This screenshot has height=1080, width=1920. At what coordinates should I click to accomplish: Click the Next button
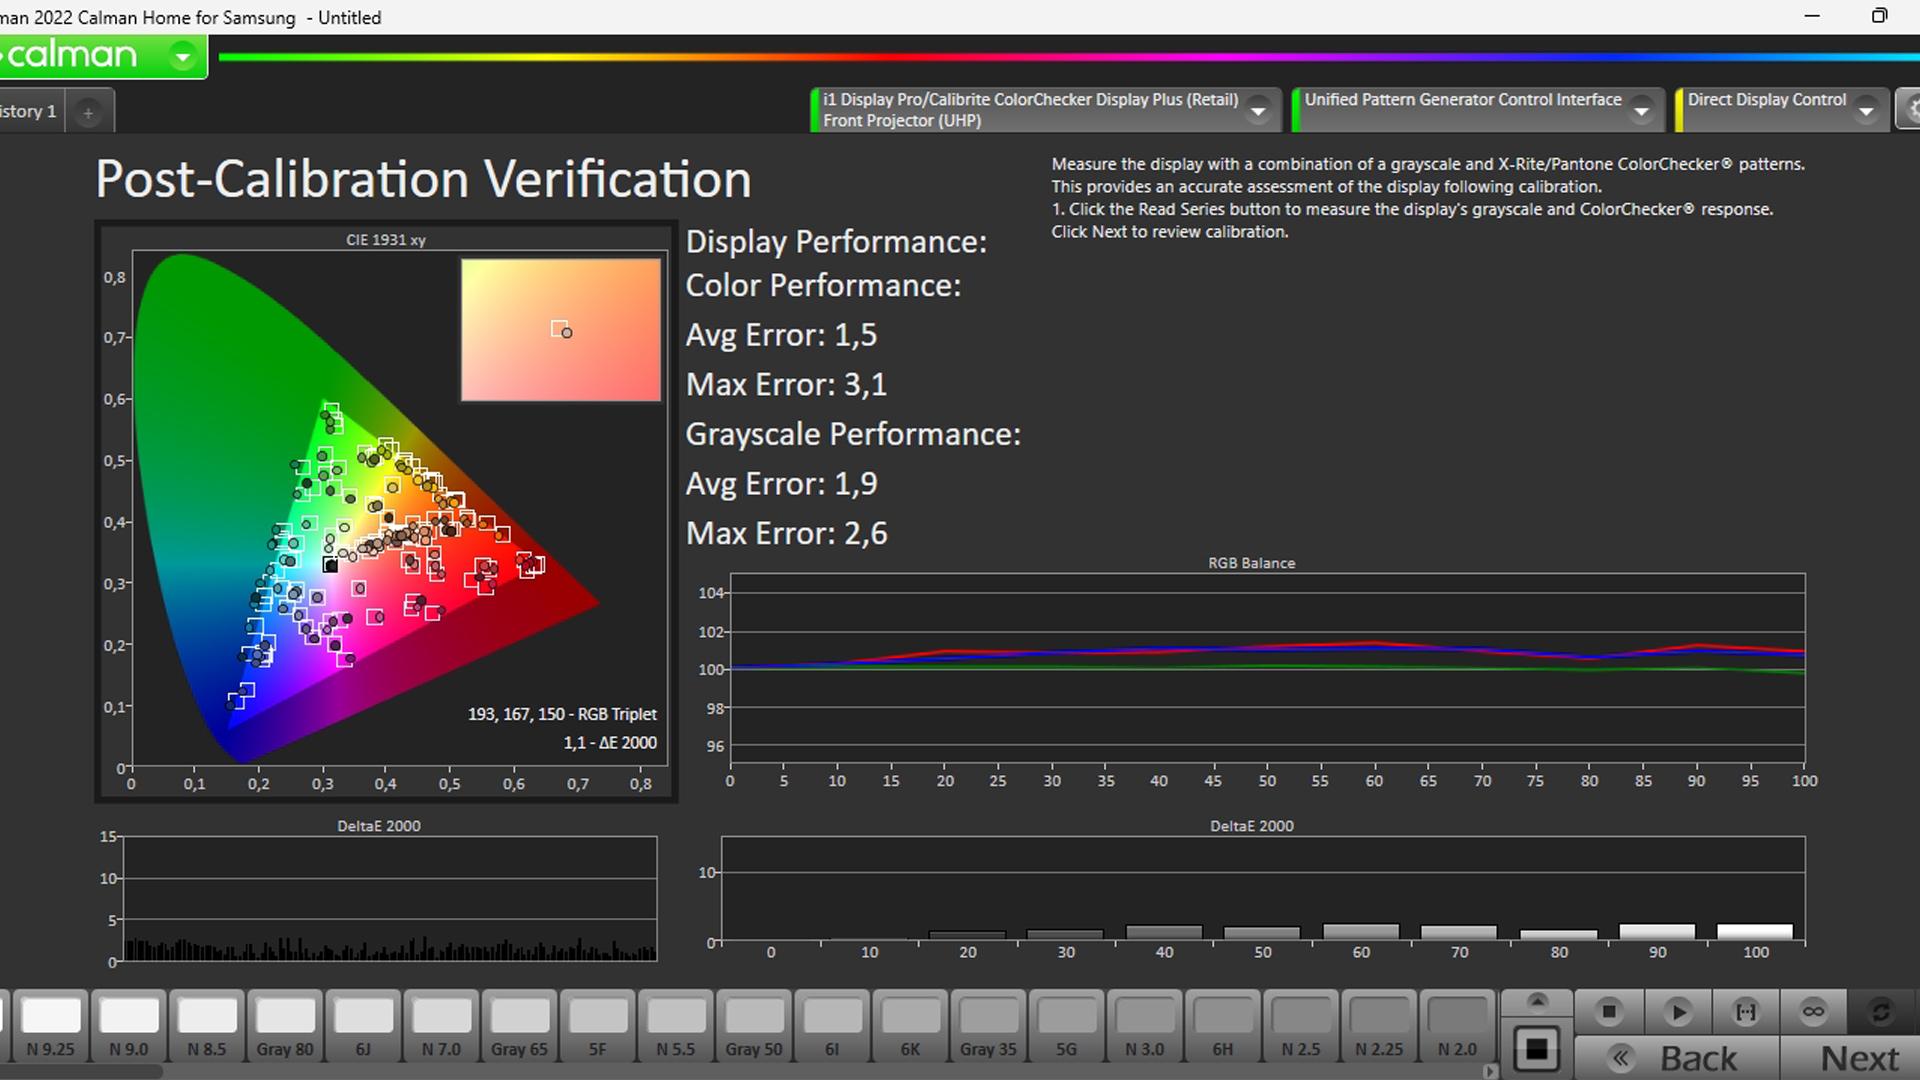1858,1058
